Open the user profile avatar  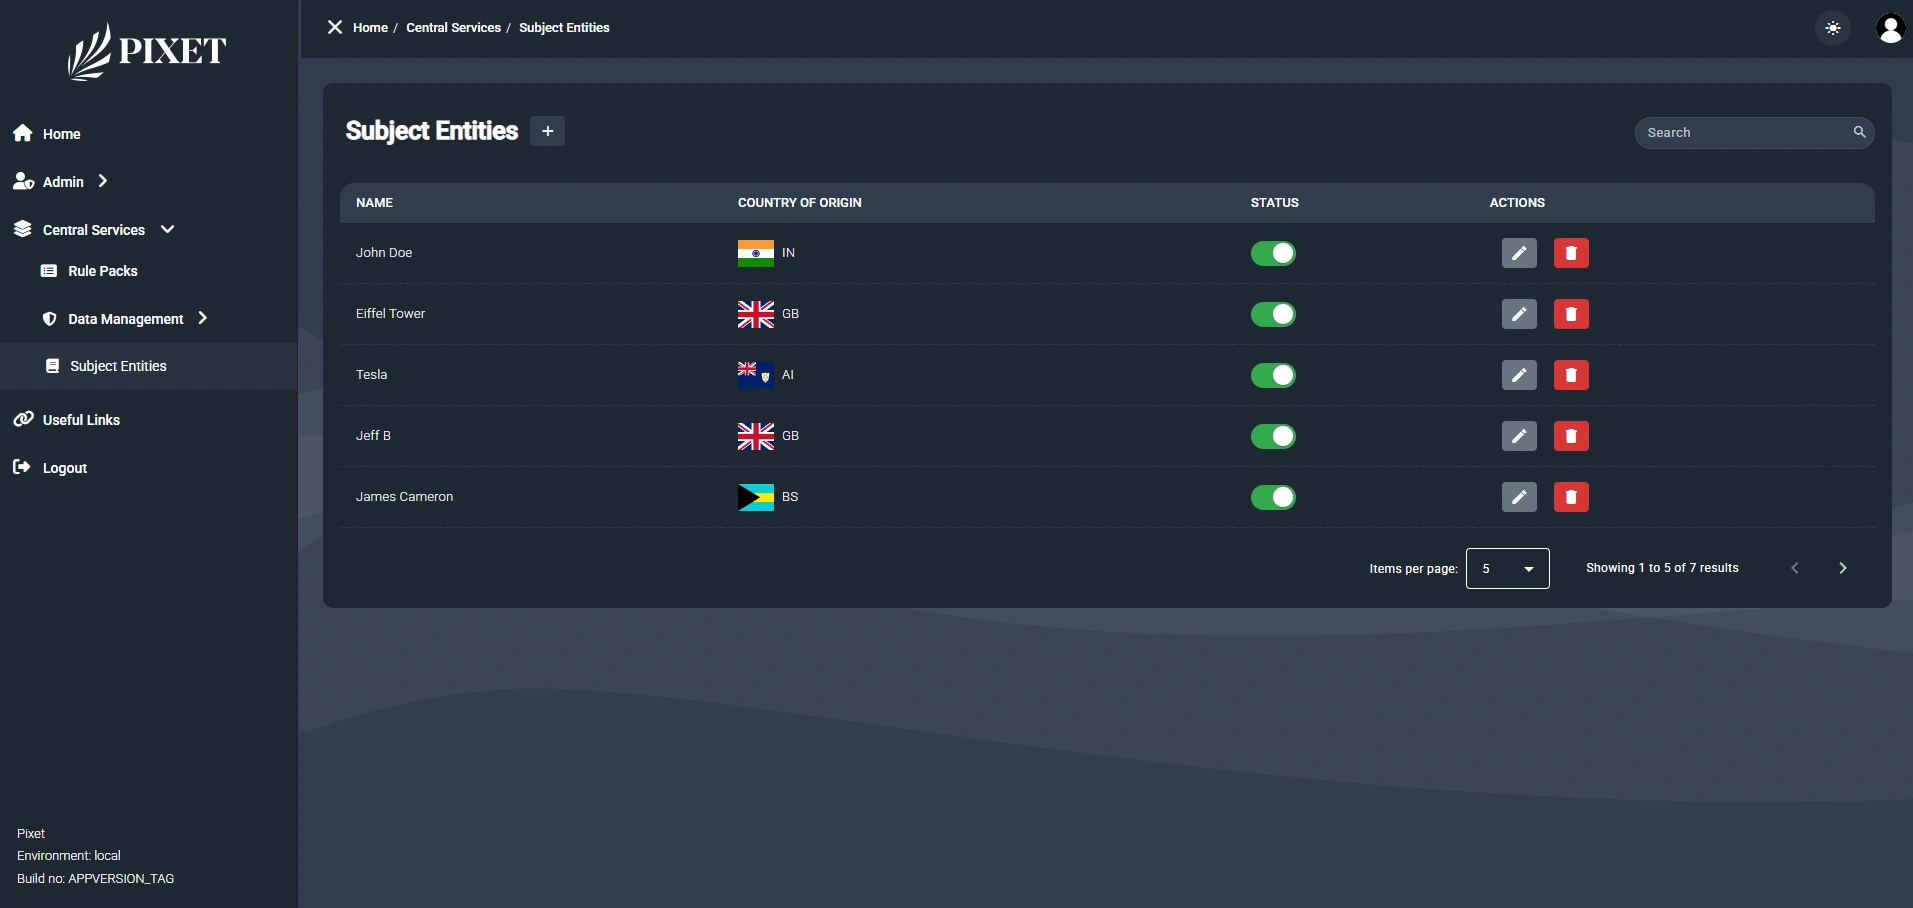click(x=1889, y=28)
